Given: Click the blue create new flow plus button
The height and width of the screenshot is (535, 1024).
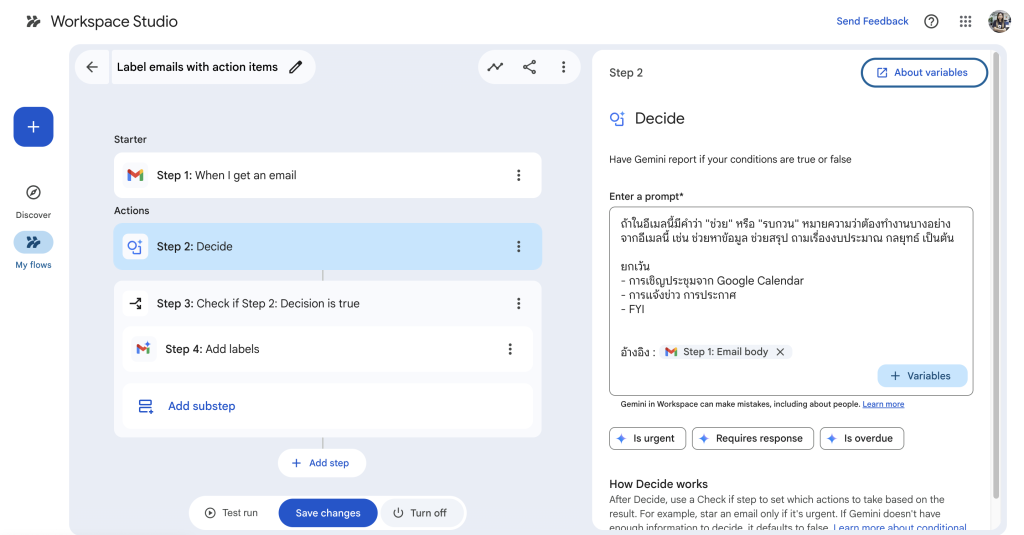Looking at the screenshot, I should pos(33,127).
